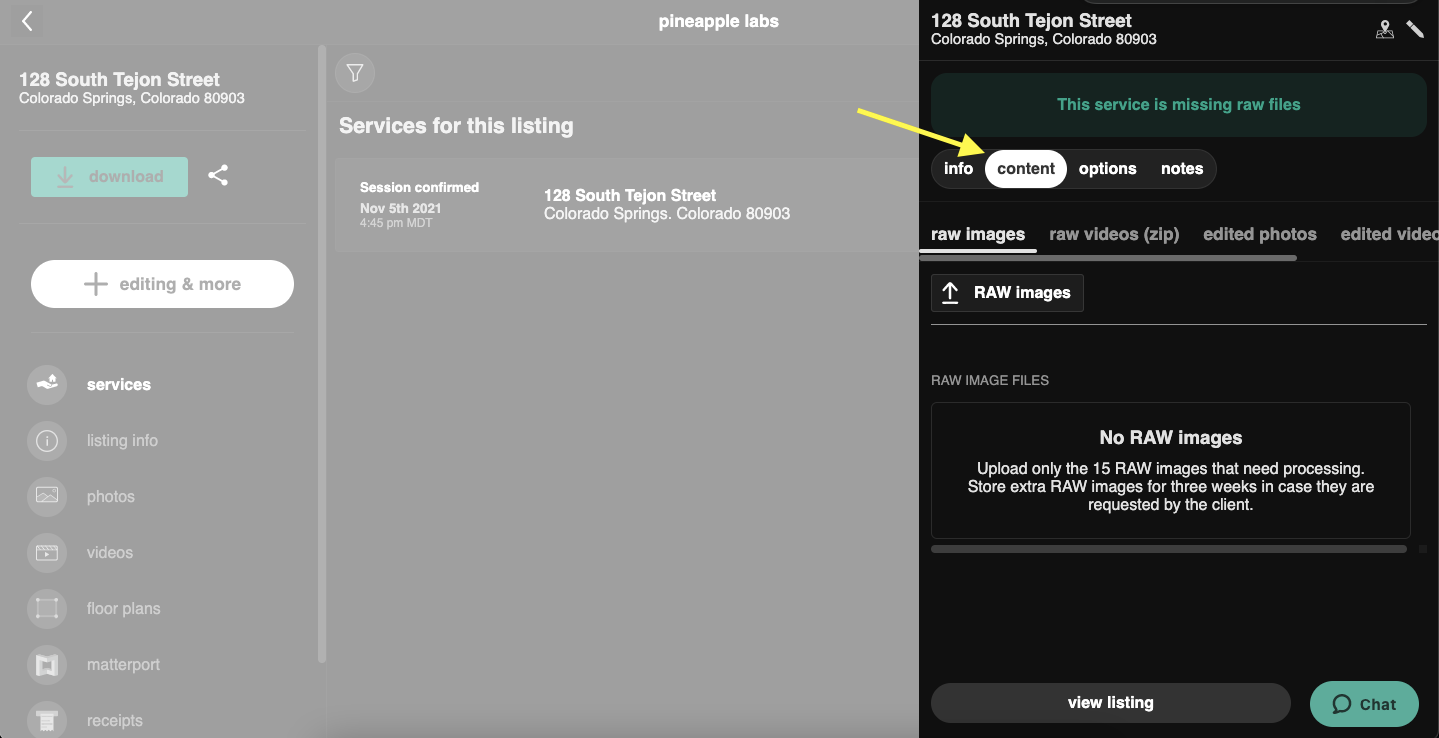Open floor plans sidebar item

[x=123, y=608]
